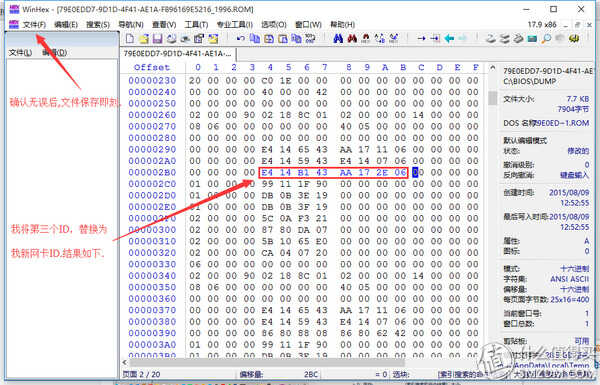Click the Undo arrow icon
The width and height of the screenshot is (600, 385).
coord(241,38)
